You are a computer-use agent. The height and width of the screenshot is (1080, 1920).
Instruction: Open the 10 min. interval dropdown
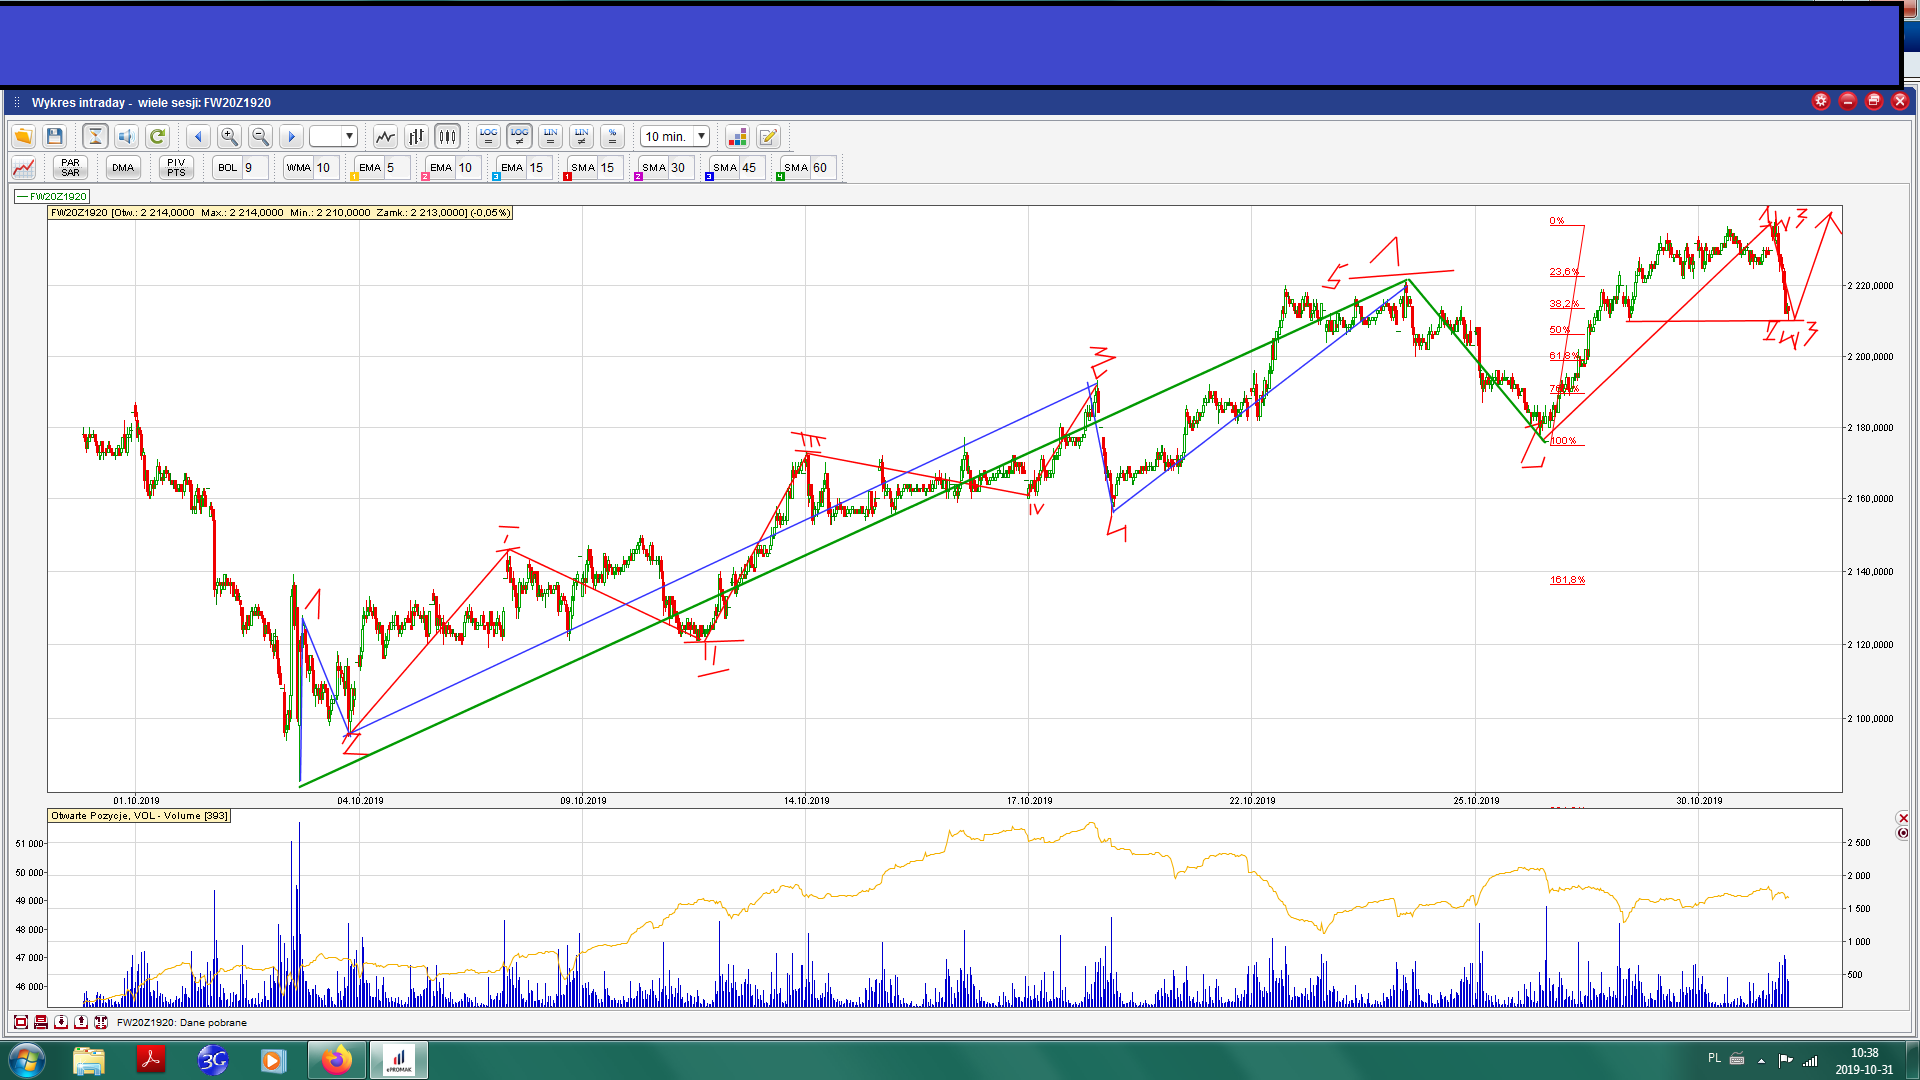[x=701, y=136]
